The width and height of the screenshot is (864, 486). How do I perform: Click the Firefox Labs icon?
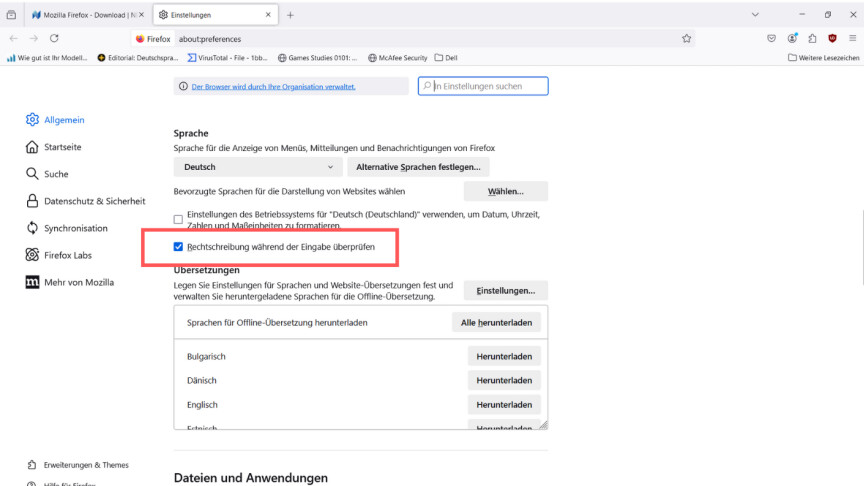pyautogui.click(x=33, y=255)
